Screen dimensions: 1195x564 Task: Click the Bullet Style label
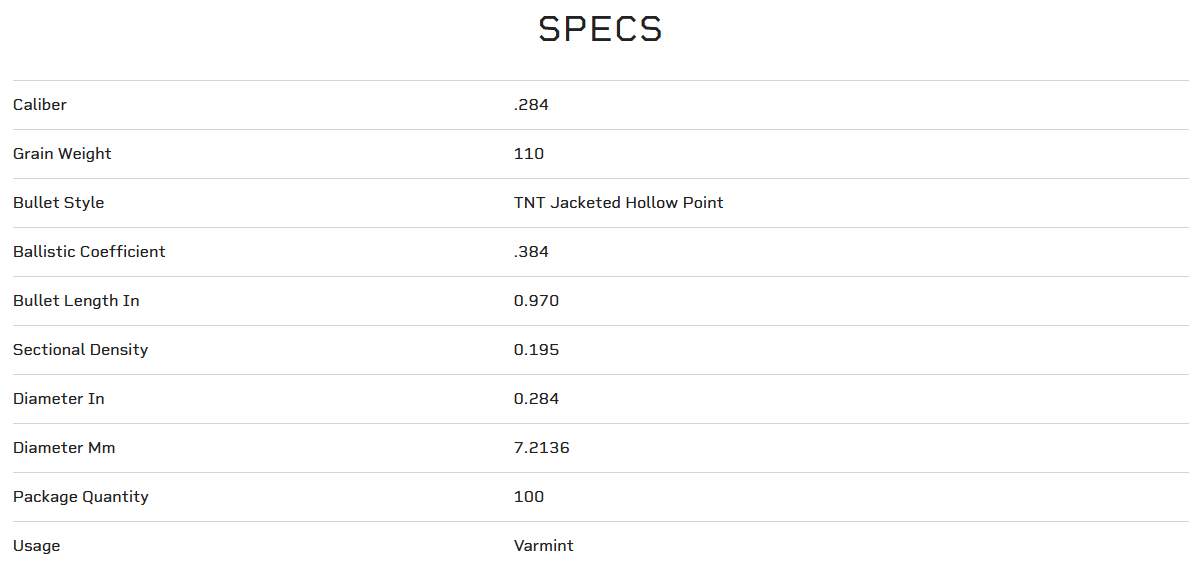coord(58,203)
